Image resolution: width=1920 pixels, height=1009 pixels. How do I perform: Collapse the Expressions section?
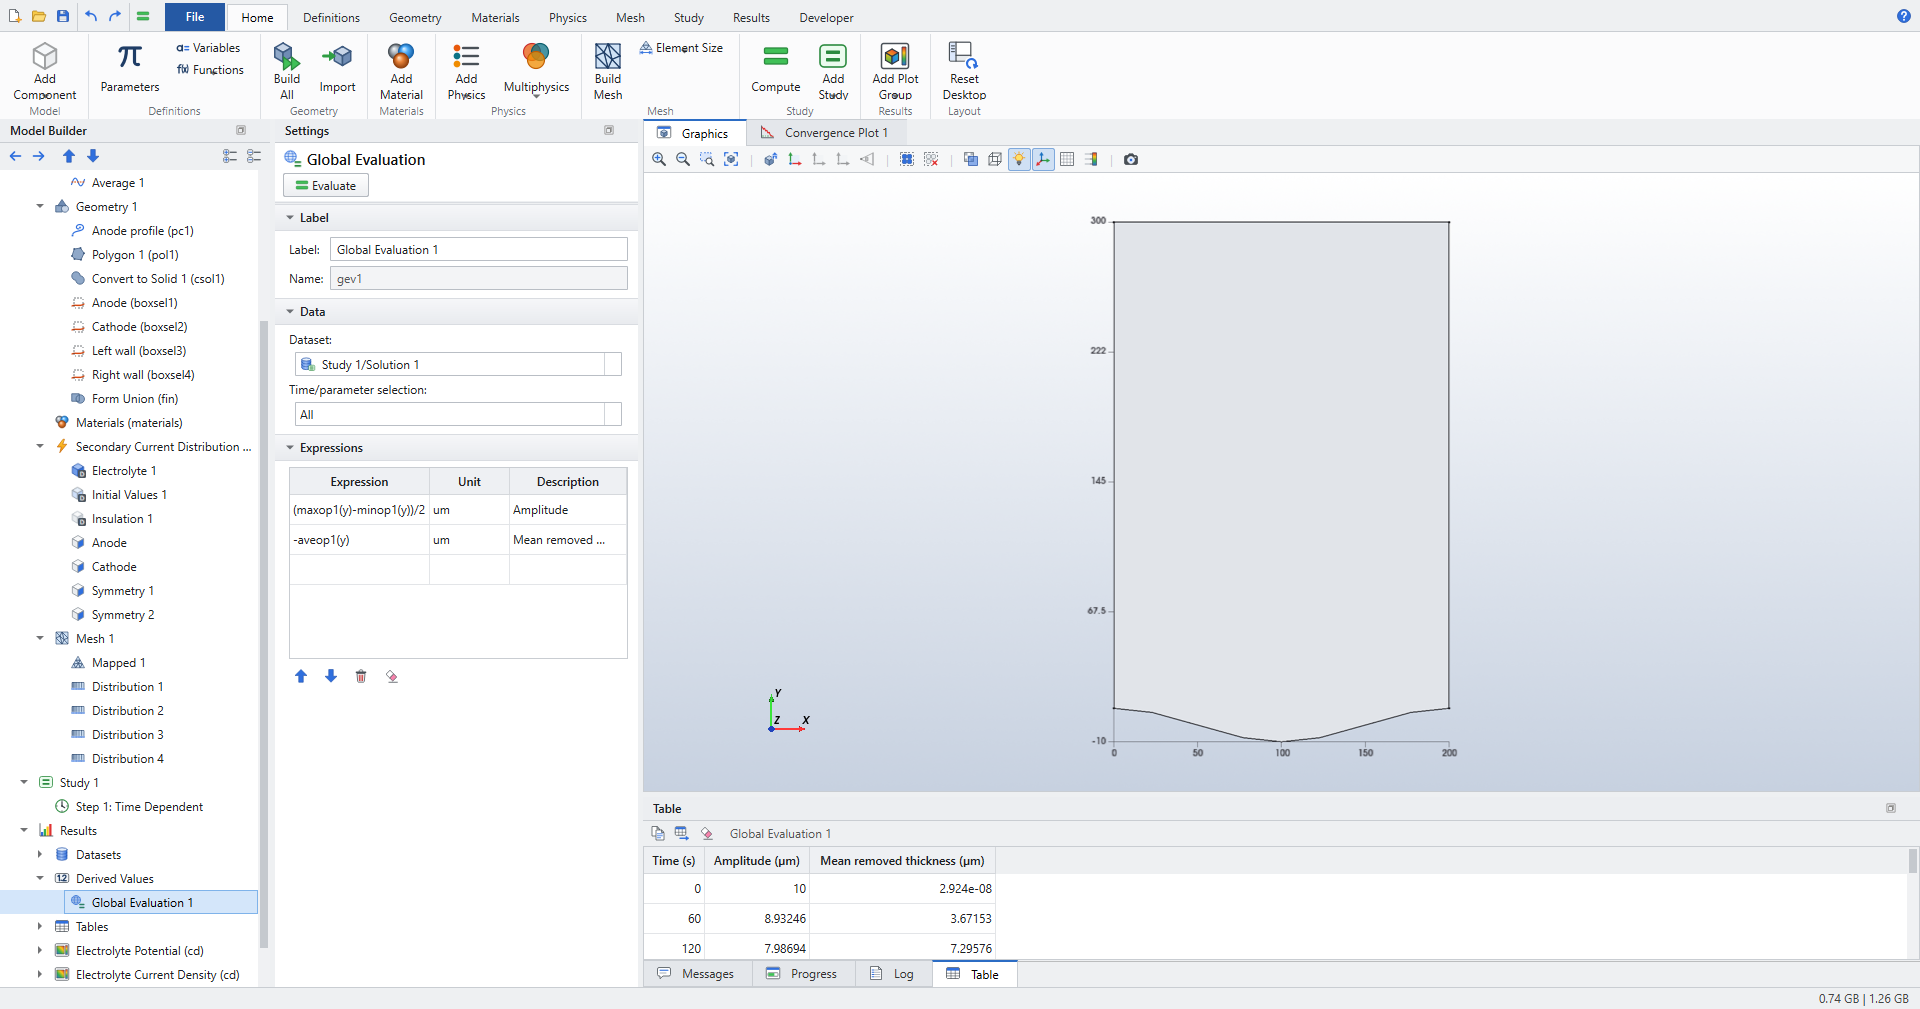coord(290,448)
